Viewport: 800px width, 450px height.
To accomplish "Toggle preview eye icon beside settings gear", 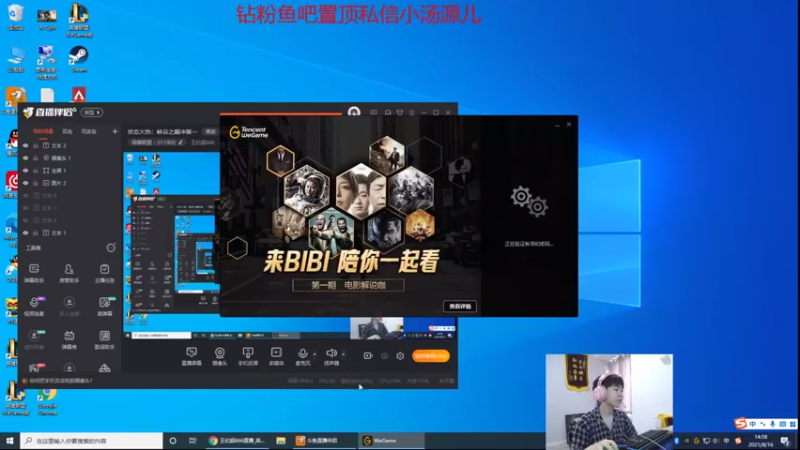I will tap(384, 356).
